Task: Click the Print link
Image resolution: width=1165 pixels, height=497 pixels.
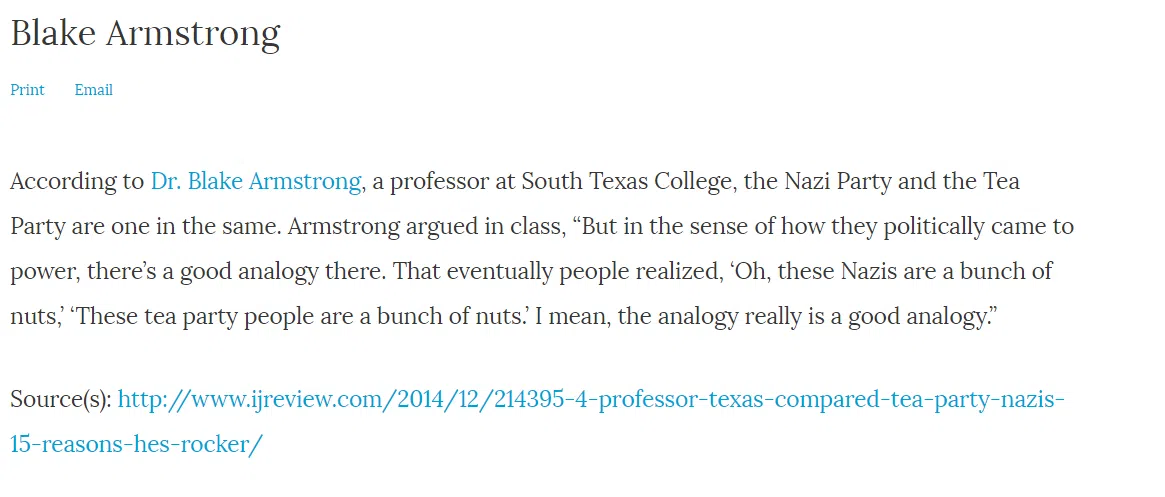Action: click(27, 90)
